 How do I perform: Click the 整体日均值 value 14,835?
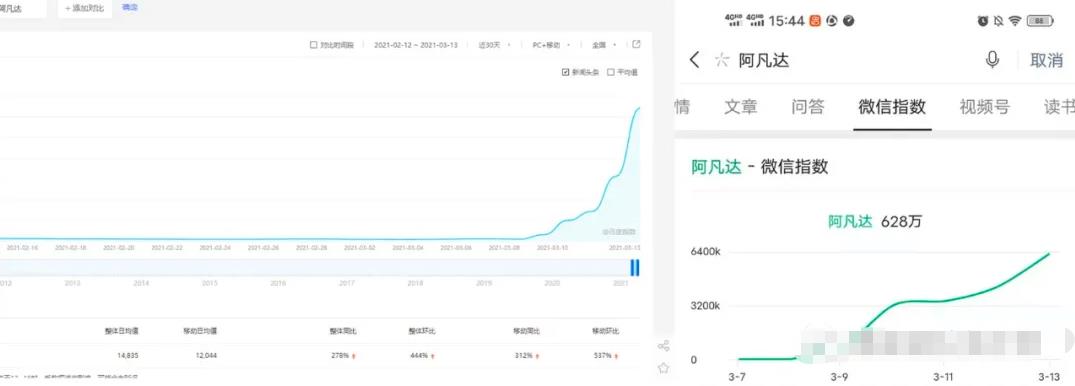click(x=128, y=355)
